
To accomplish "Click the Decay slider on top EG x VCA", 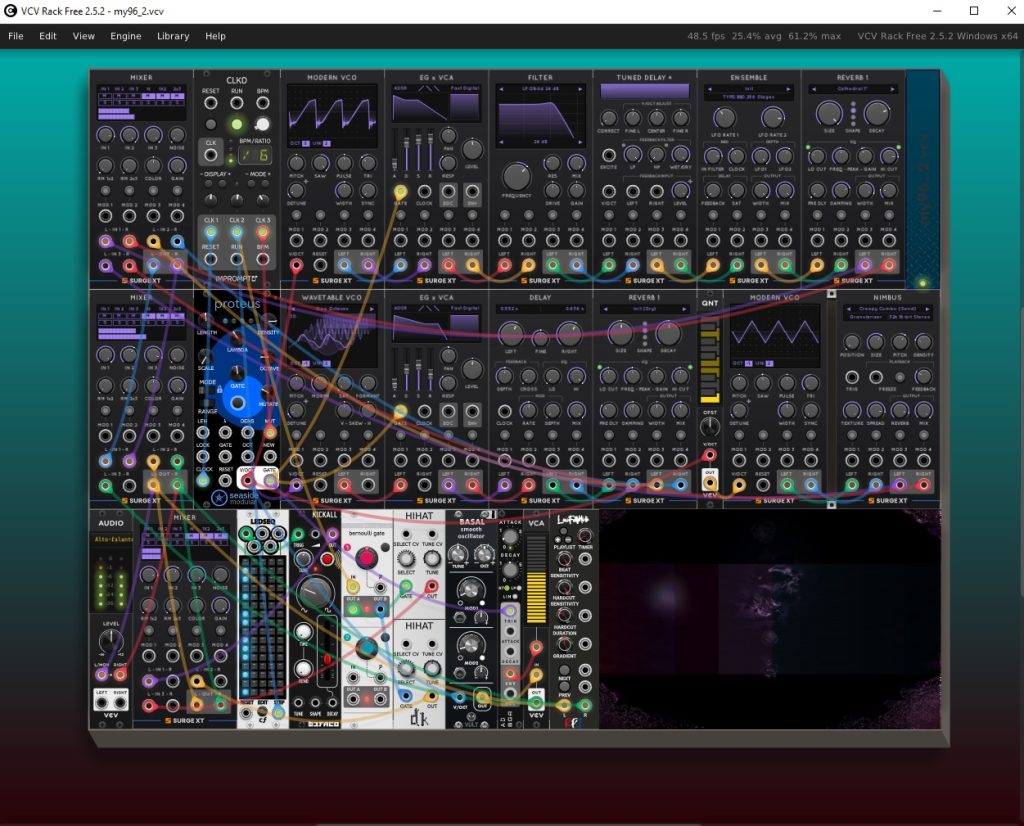I will 407,151.
